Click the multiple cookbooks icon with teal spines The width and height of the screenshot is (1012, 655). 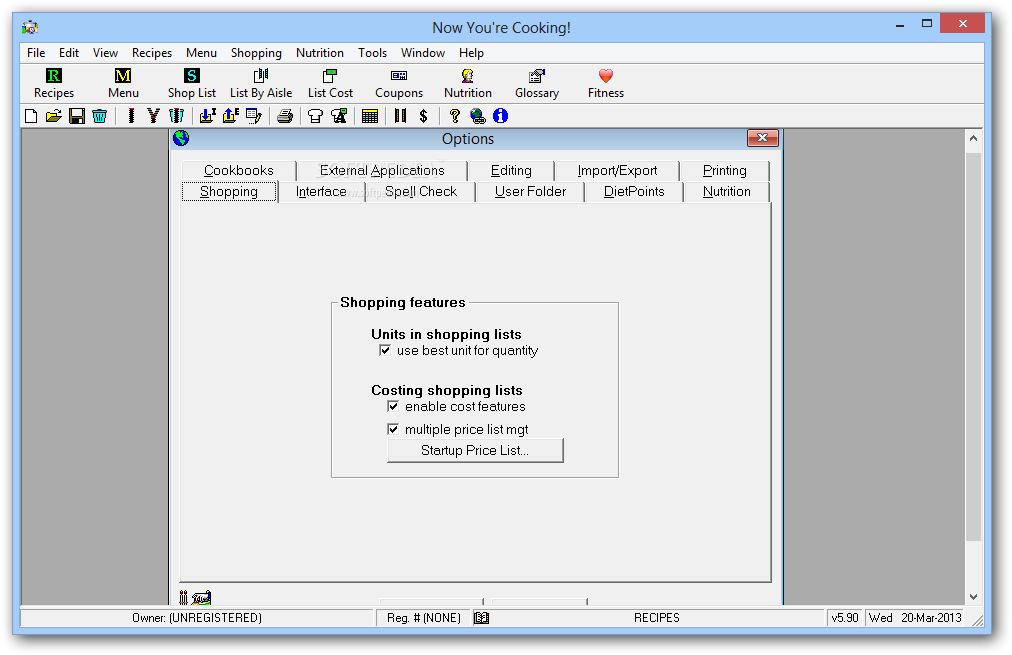176,116
